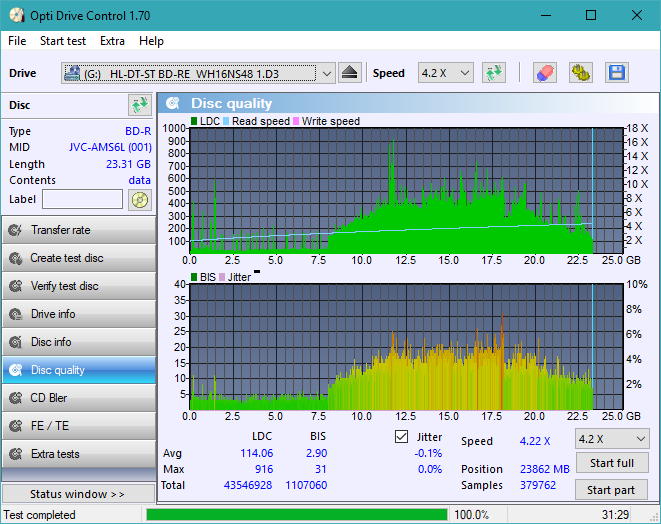Open the options gear icon
The width and height of the screenshot is (661, 524).
(581, 73)
